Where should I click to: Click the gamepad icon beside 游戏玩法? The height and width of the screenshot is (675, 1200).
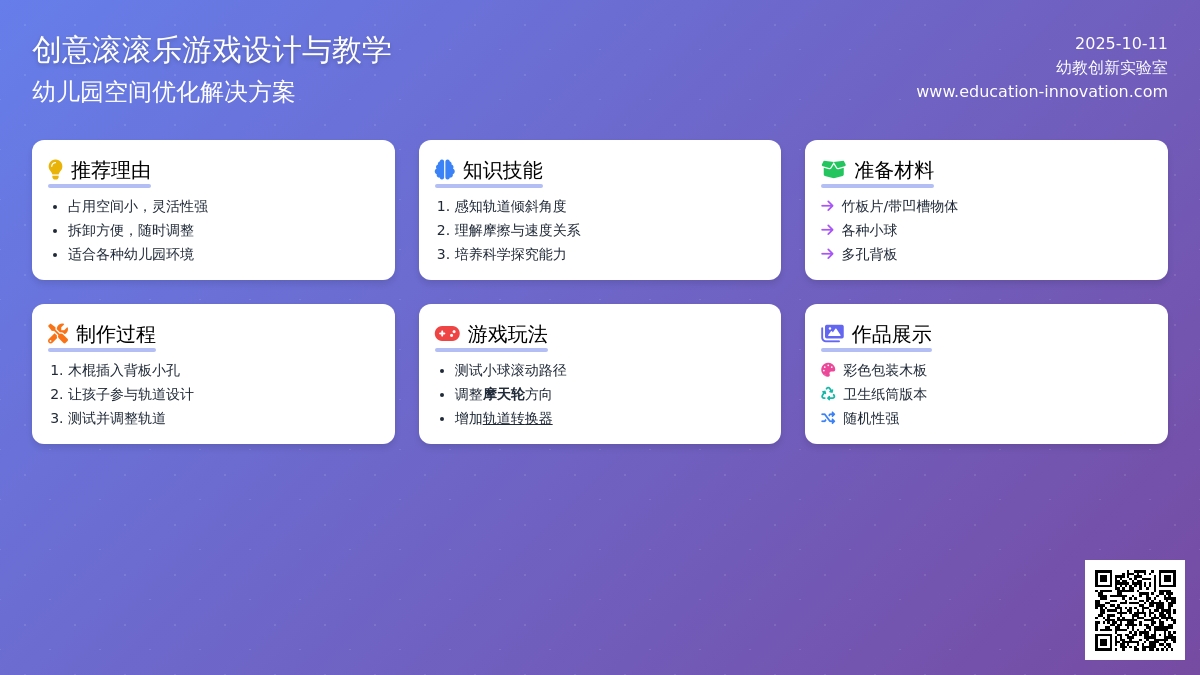pyautogui.click(x=447, y=334)
